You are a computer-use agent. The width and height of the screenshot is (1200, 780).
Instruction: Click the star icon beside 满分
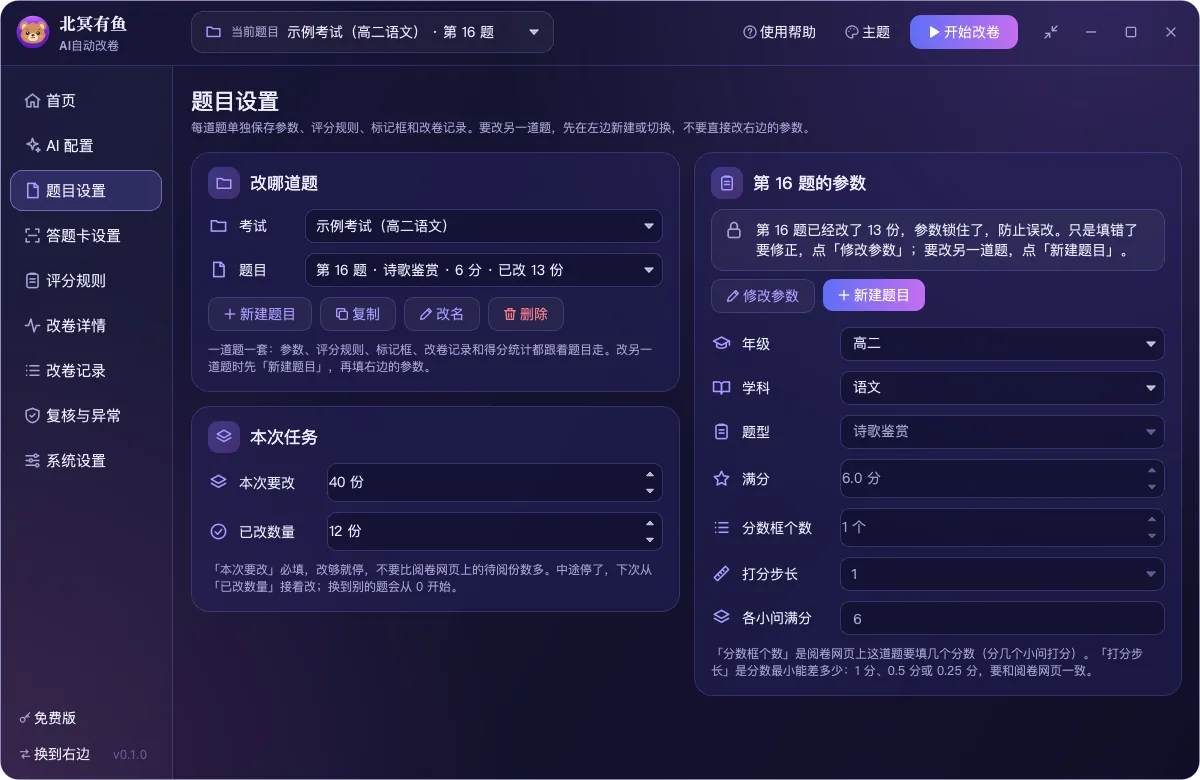721,478
